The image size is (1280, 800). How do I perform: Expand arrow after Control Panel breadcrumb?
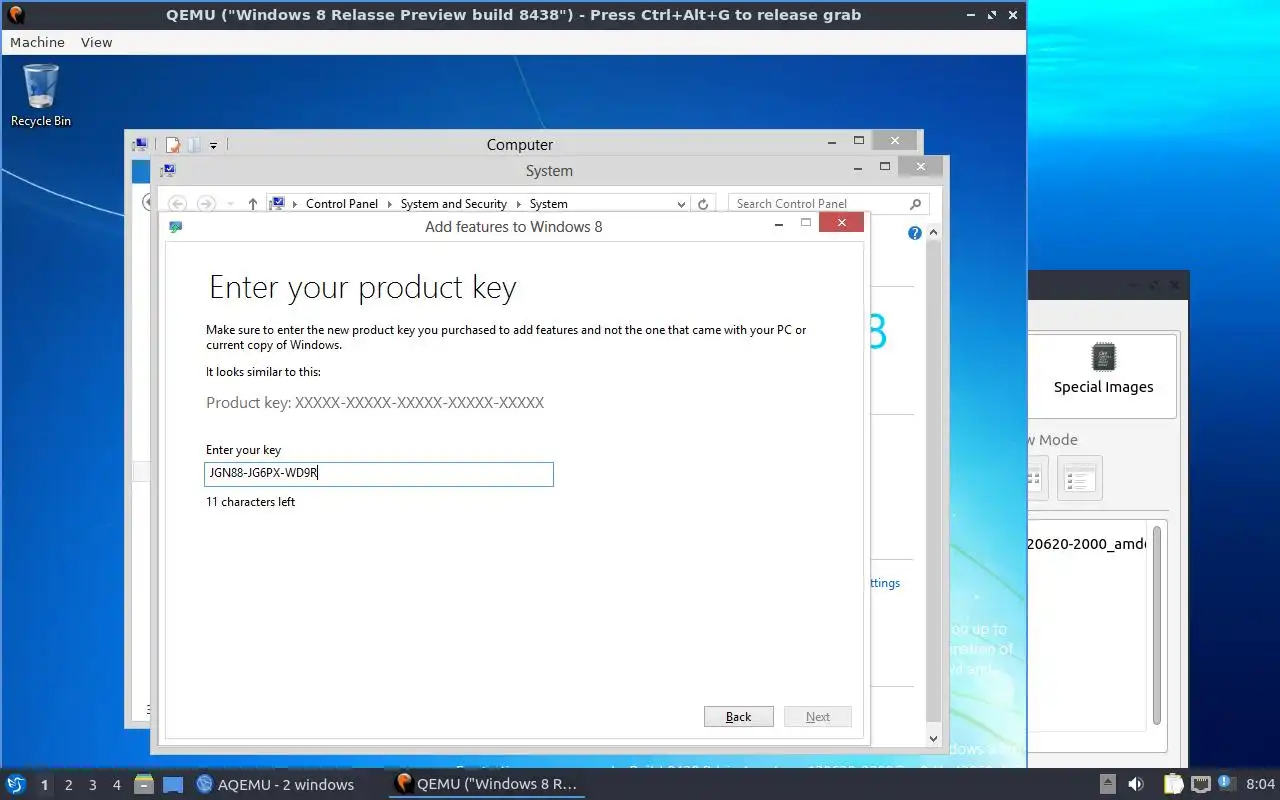pyautogui.click(x=390, y=204)
